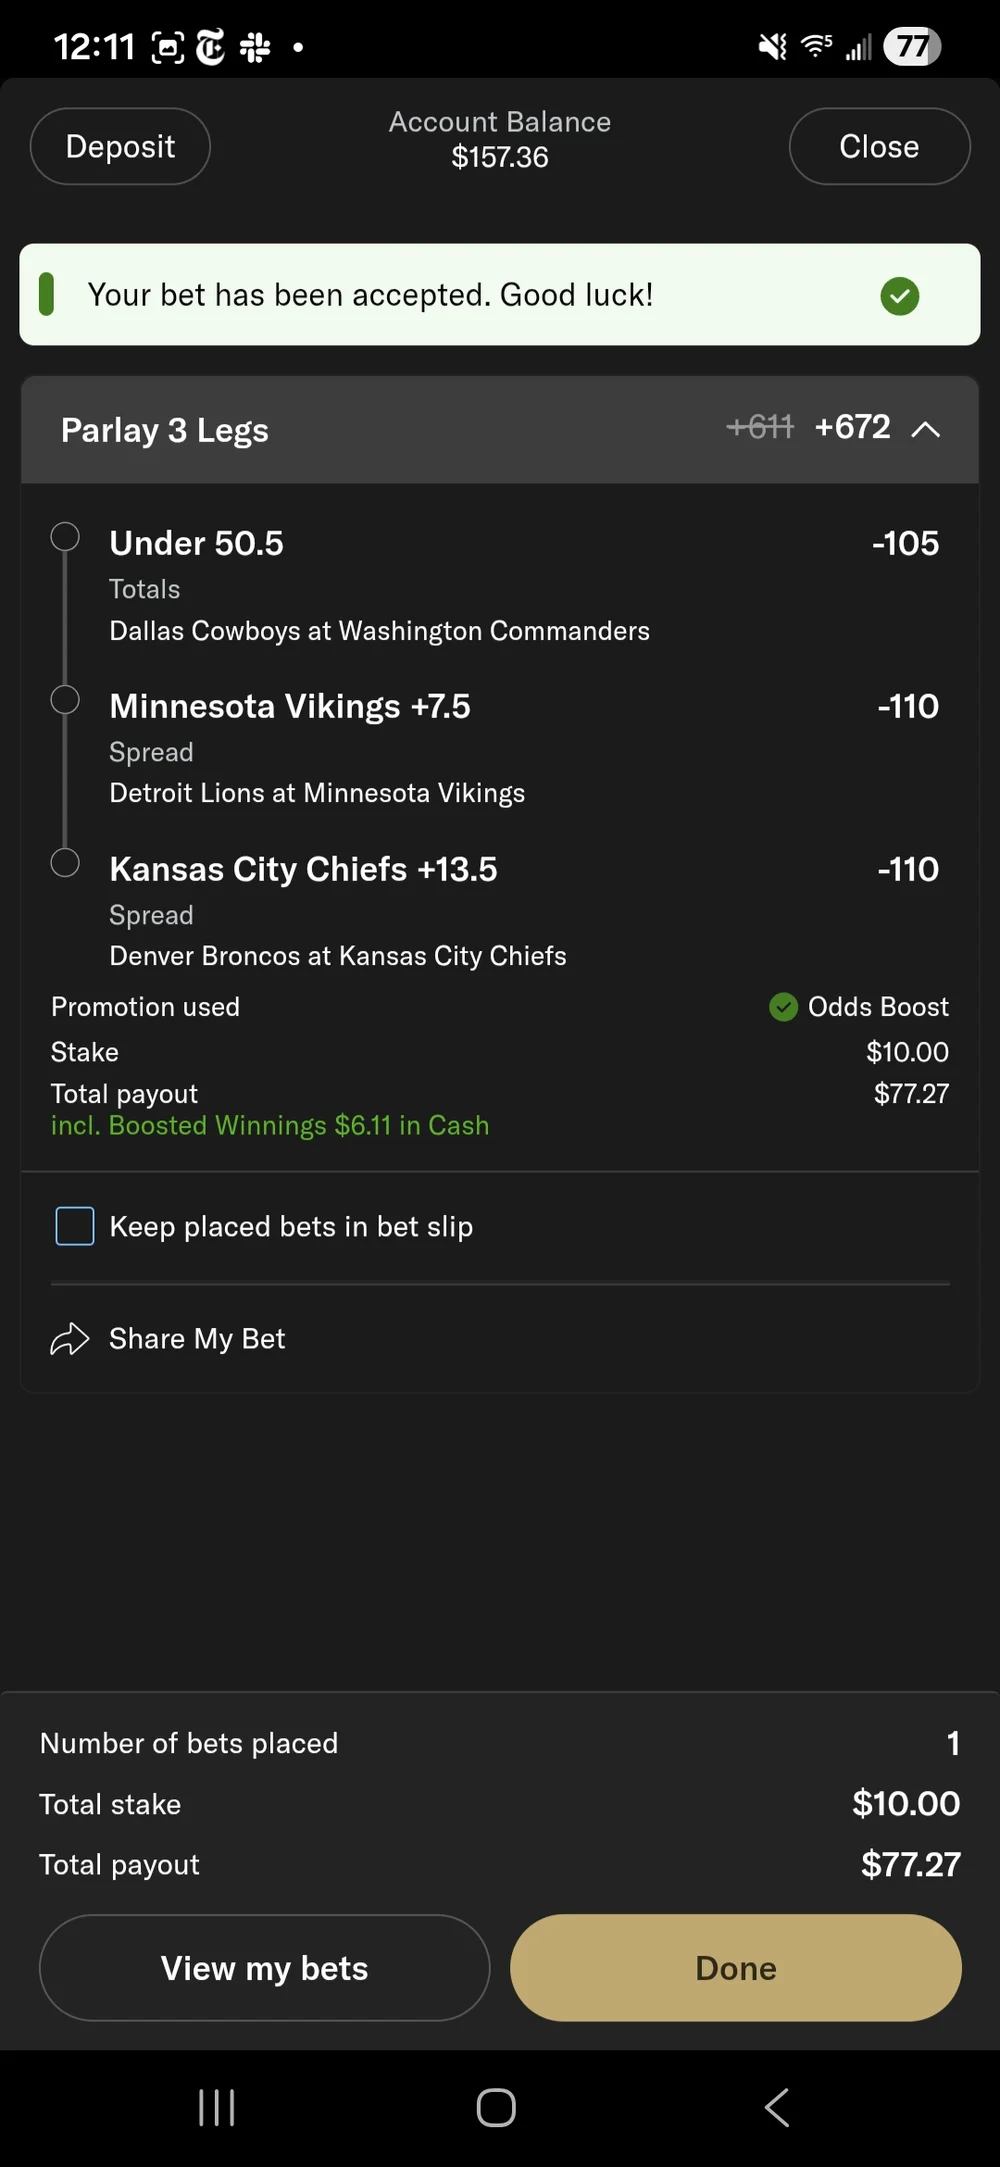Tap the muted sound icon in status bar
1000x2167 pixels.
click(x=772, y=46)
